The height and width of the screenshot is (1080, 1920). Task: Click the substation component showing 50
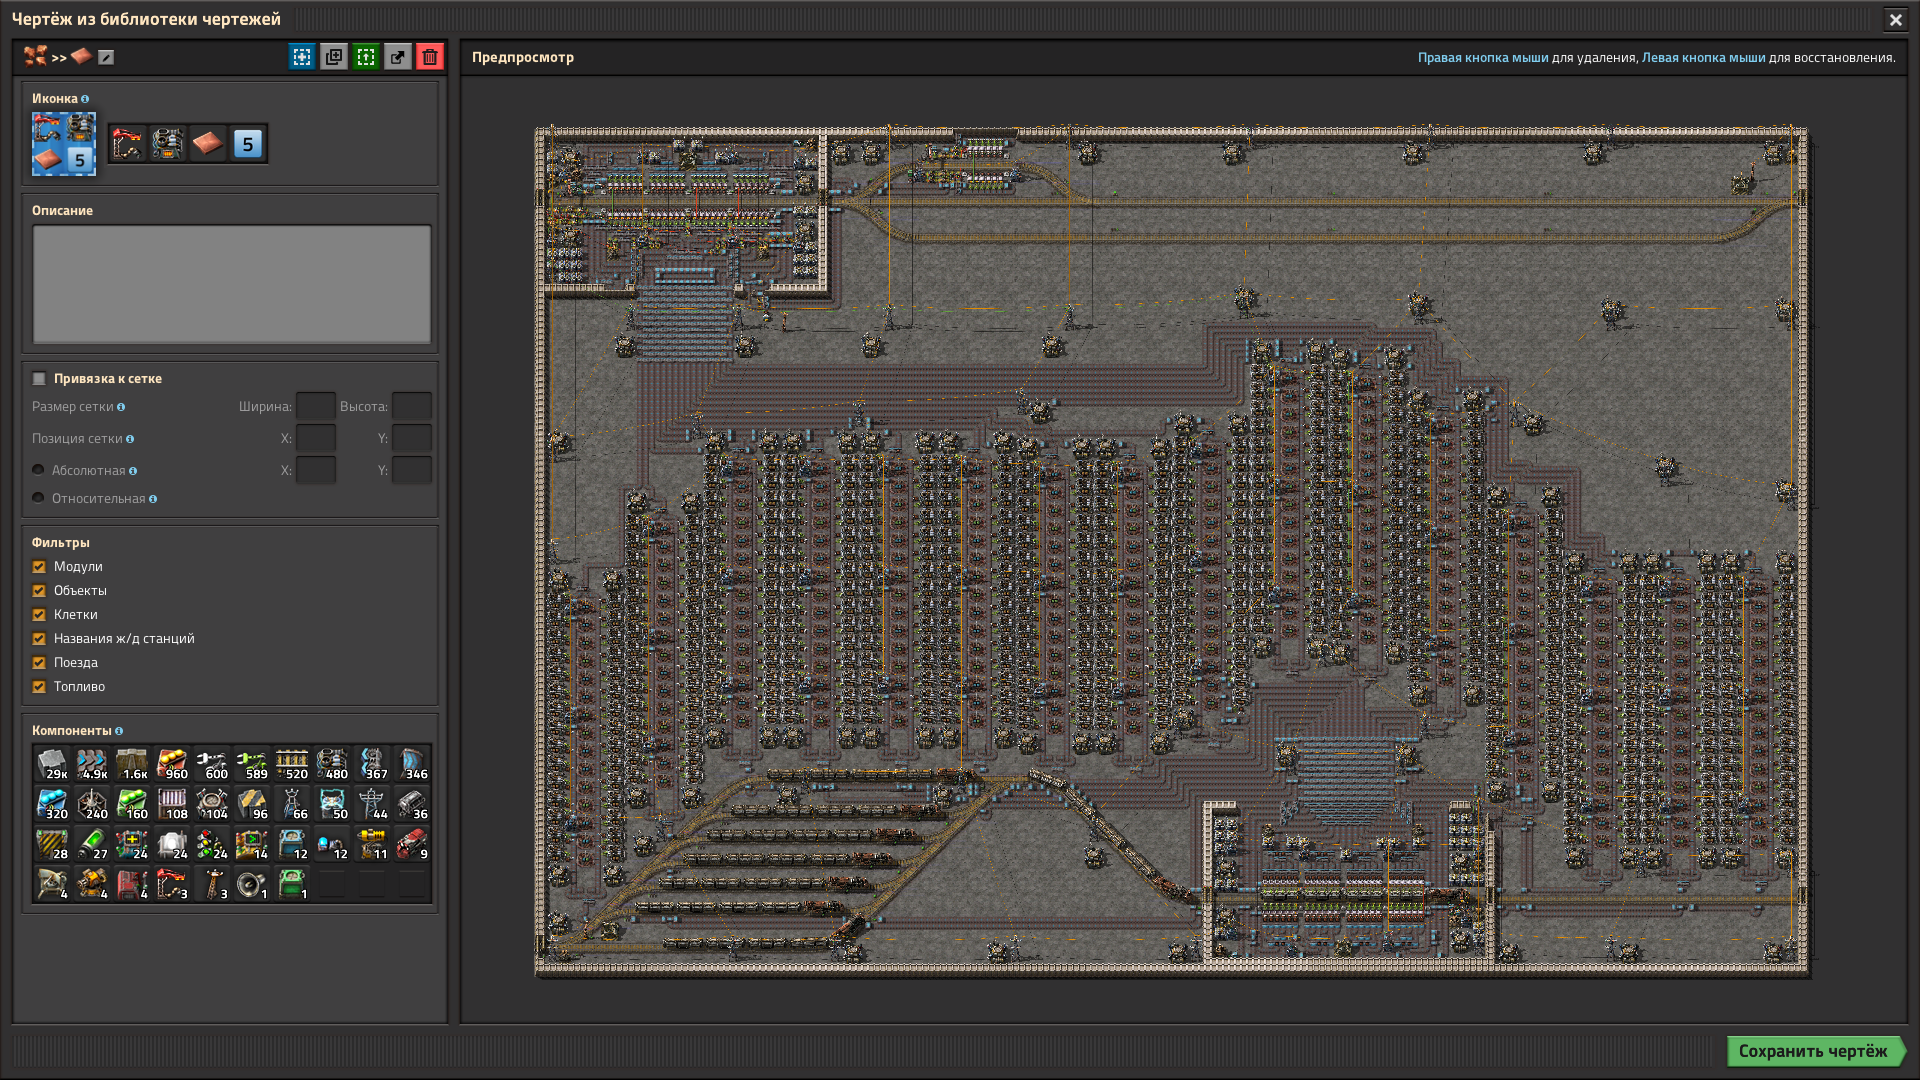tap(332, 804)
